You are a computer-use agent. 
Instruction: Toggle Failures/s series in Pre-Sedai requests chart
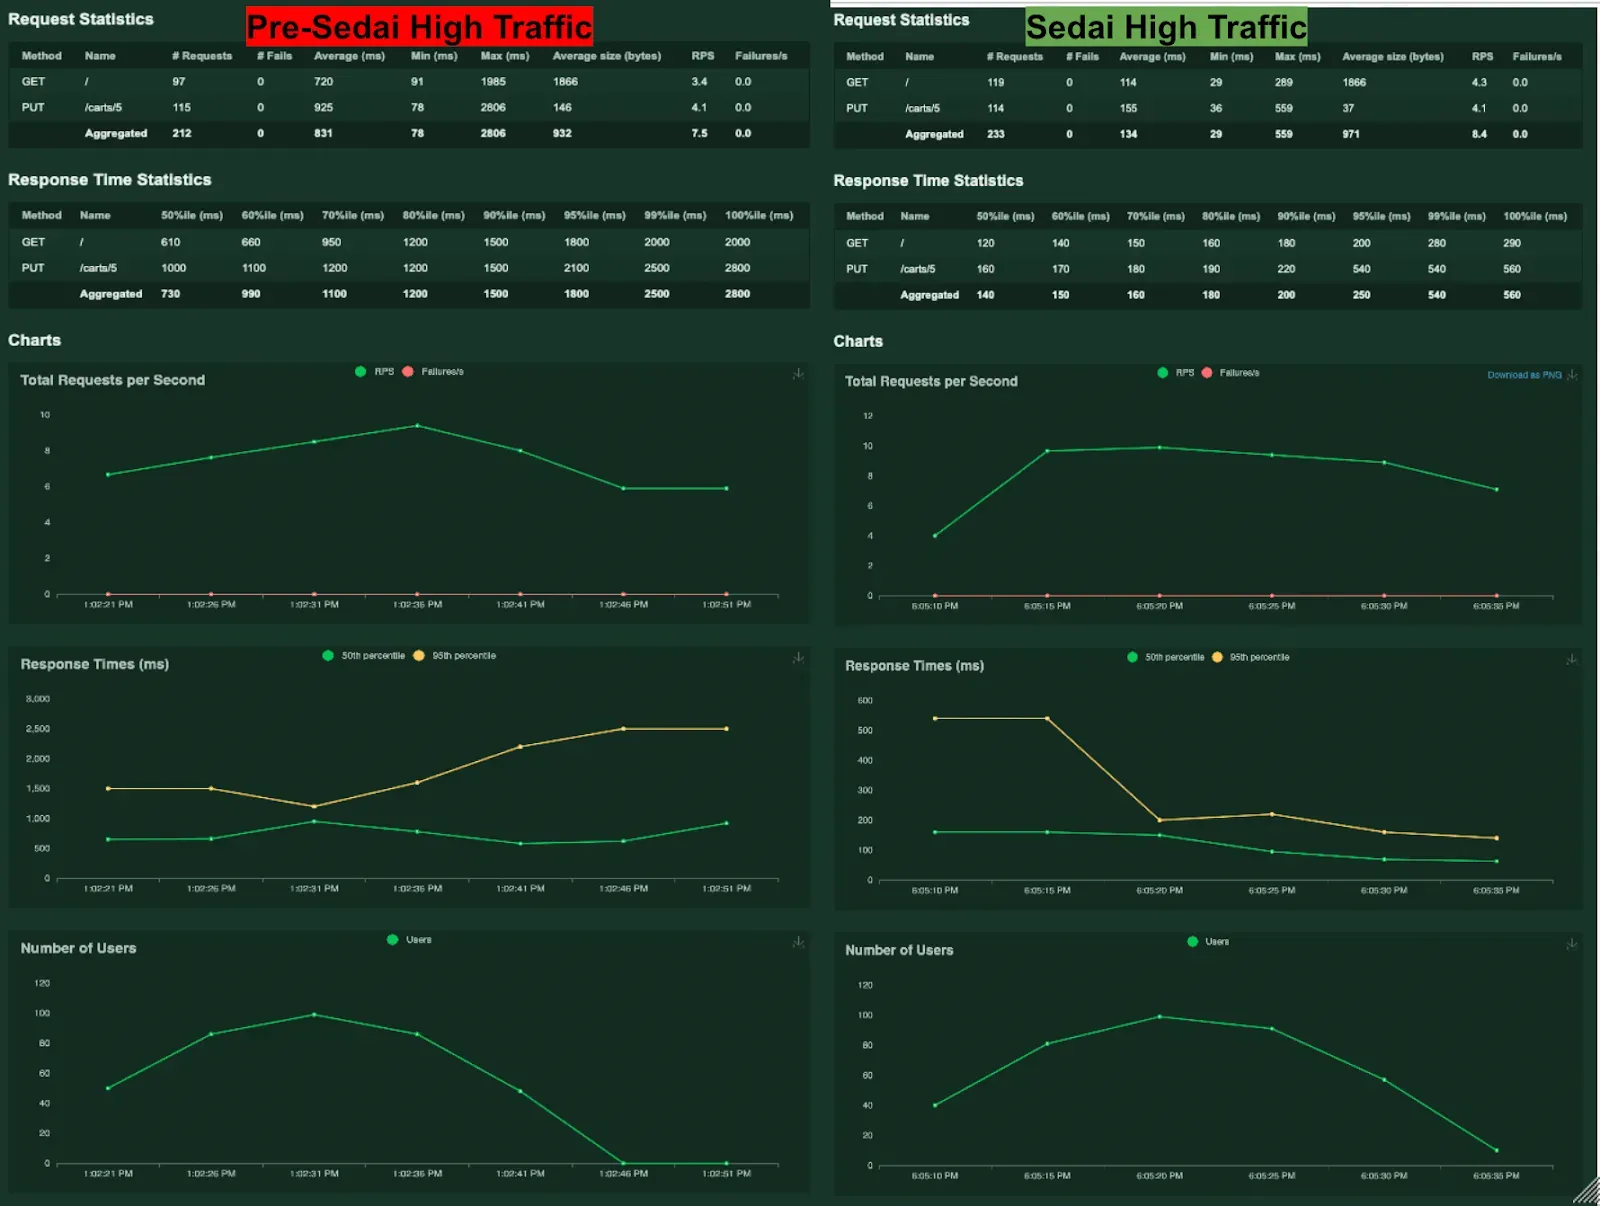pos(433,371)
